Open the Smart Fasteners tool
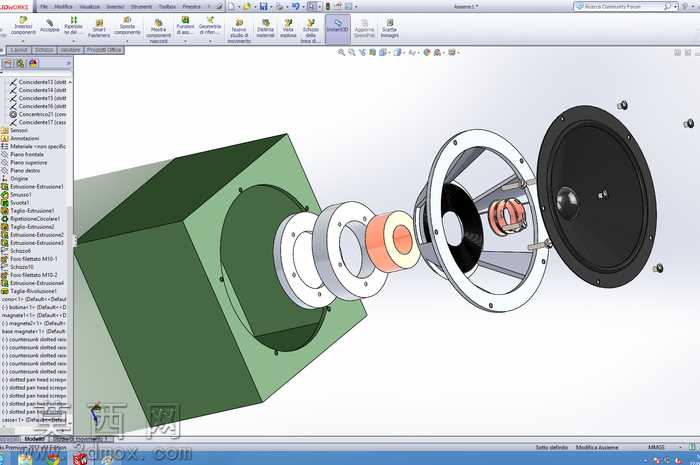Viewport: 700px width, 465px height. [99, 28]
